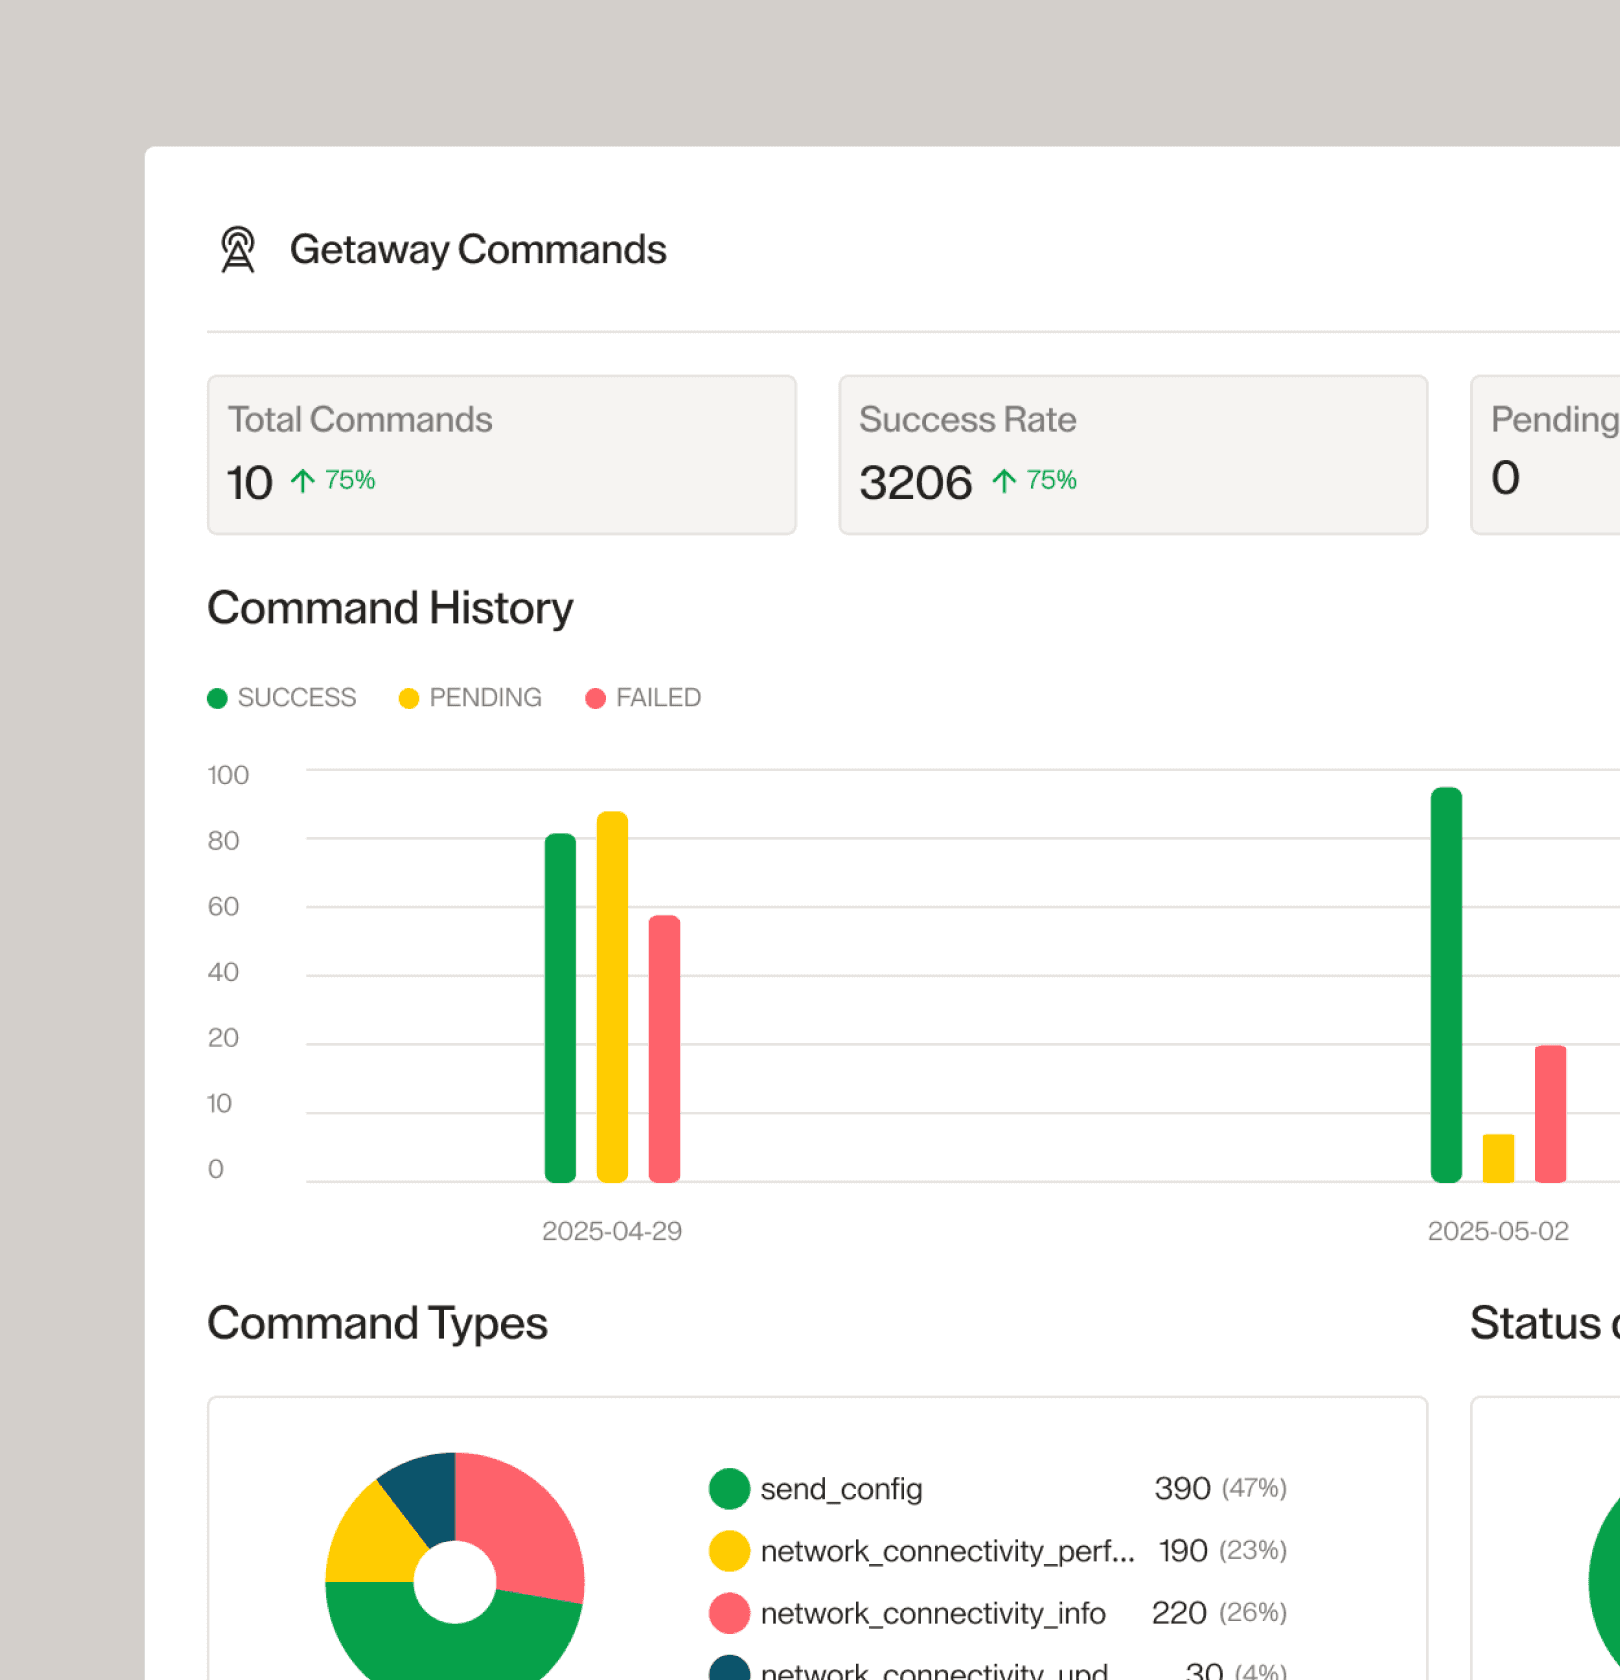
Task: Select the green success bar for 2025-04-29
Action: [x=560, y=1008]
